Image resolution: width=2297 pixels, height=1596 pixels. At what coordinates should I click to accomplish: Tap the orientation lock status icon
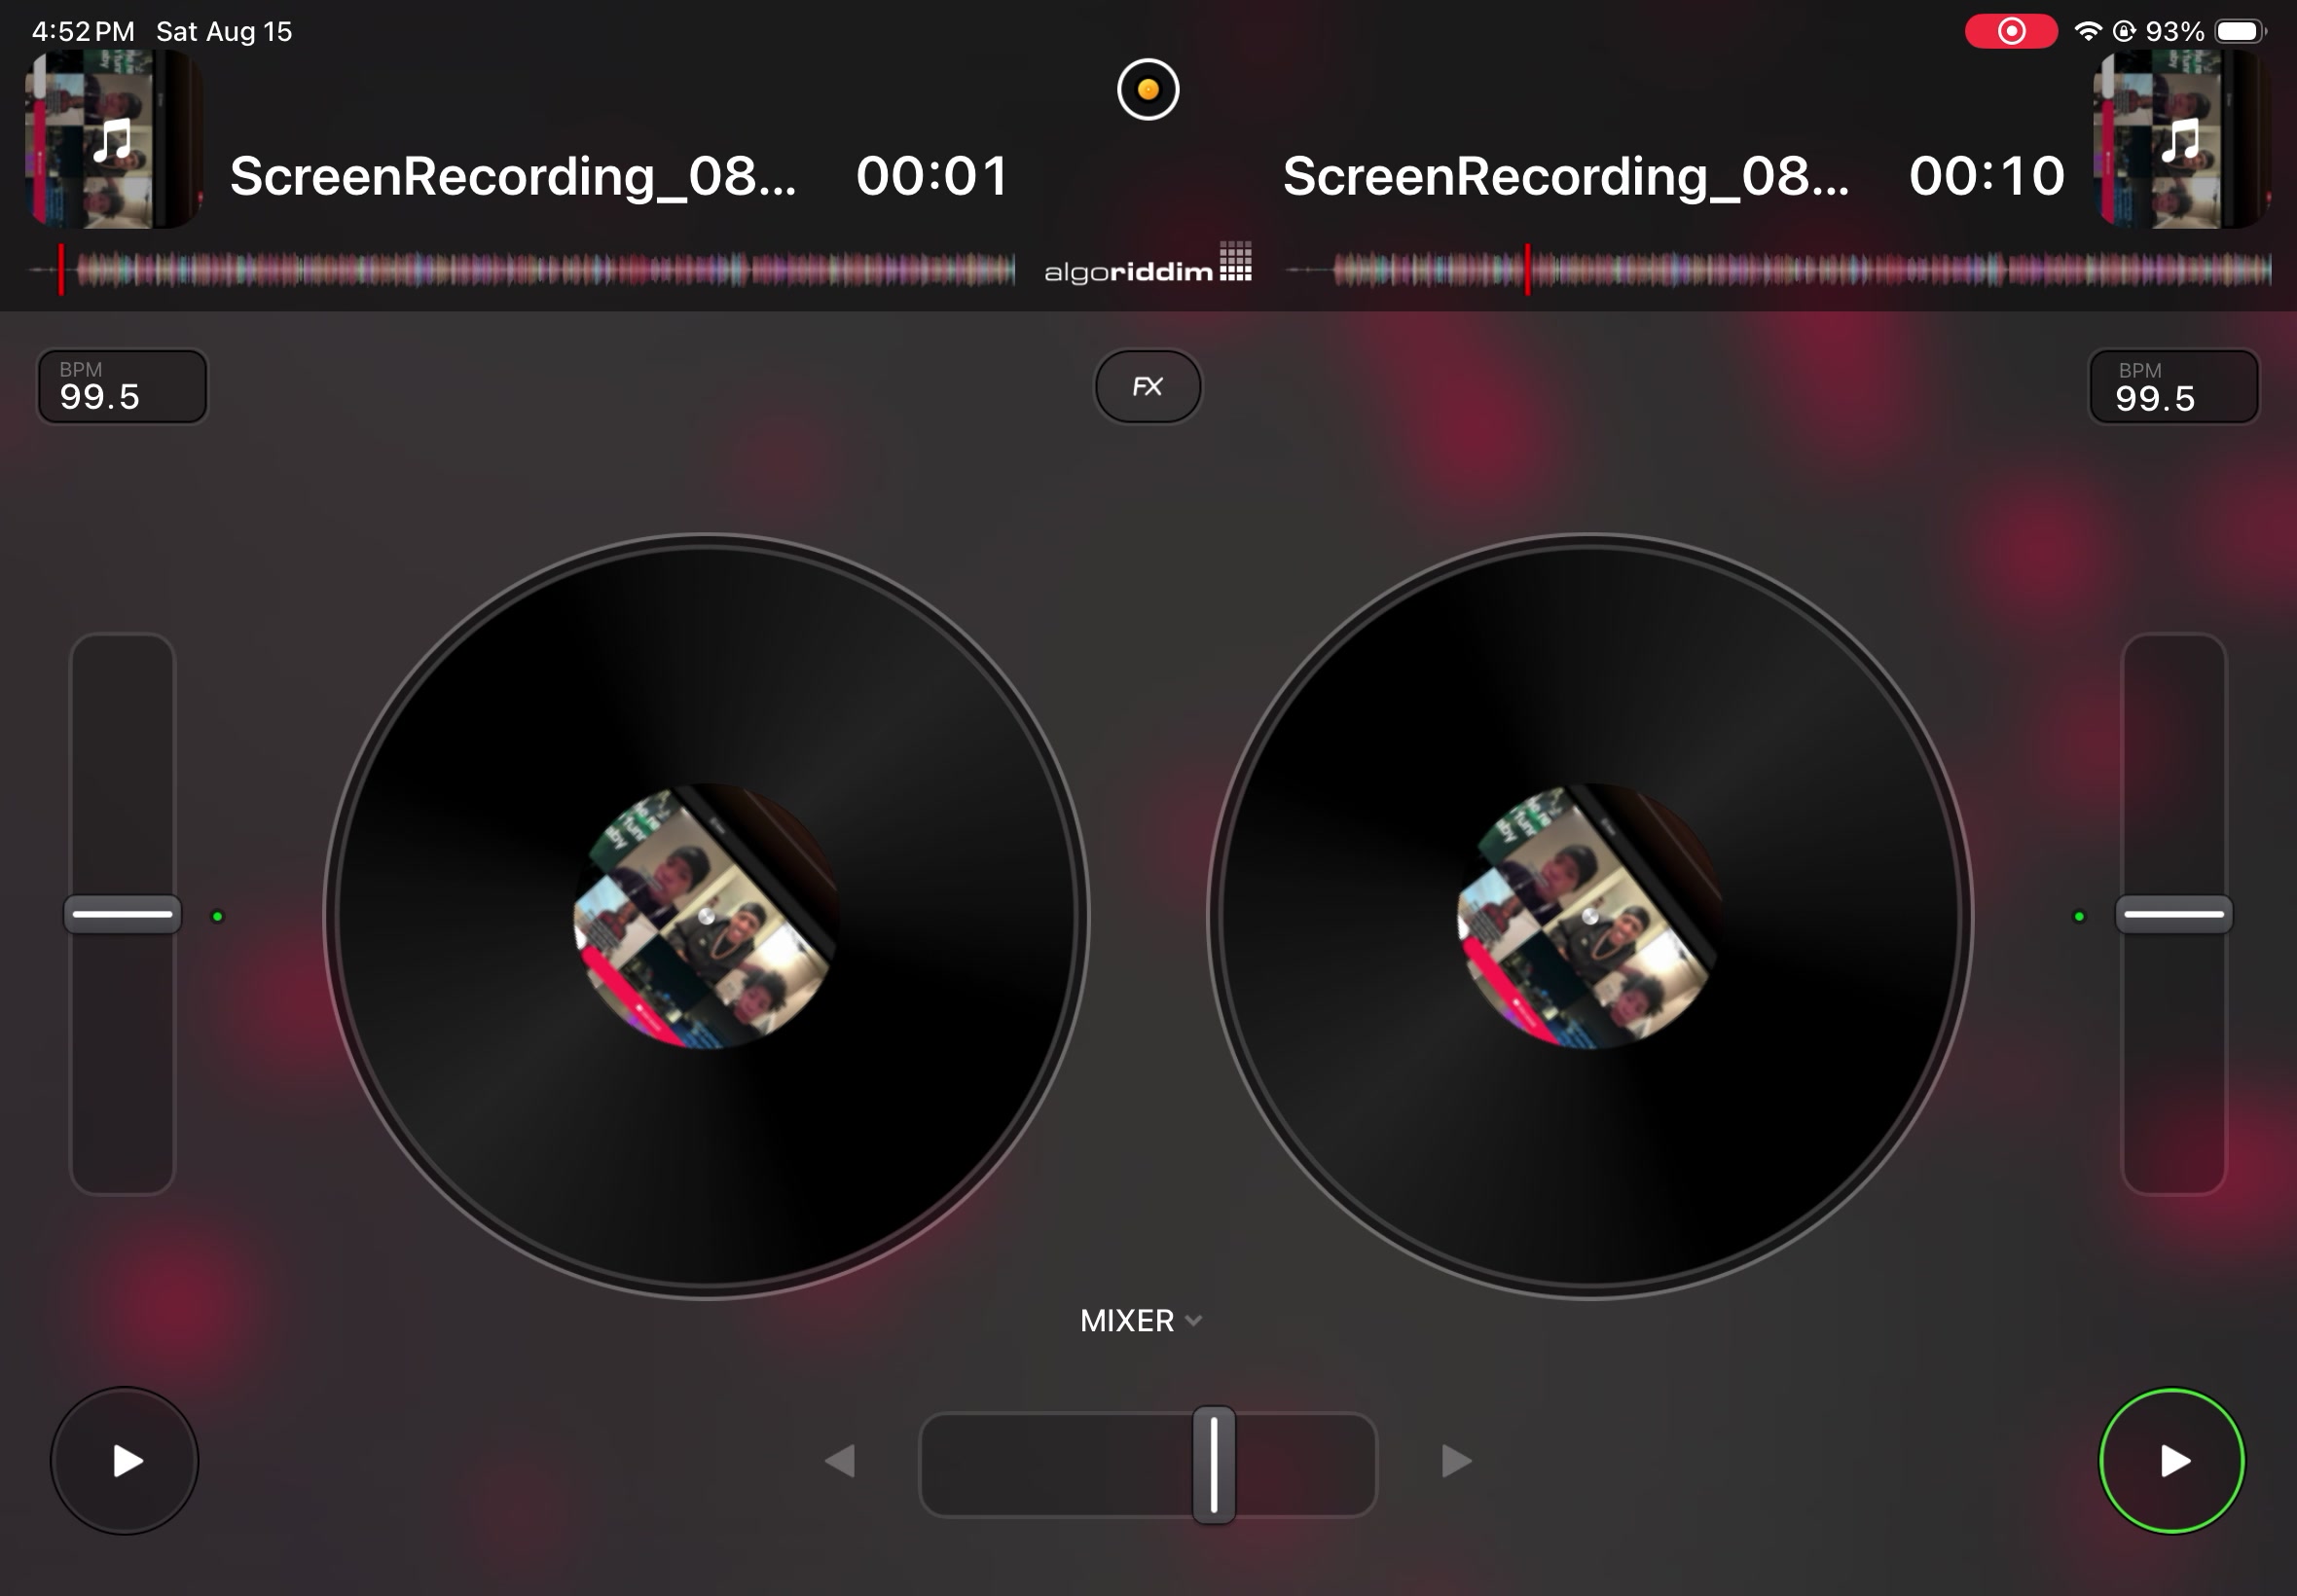click(x=2123, y=31)
